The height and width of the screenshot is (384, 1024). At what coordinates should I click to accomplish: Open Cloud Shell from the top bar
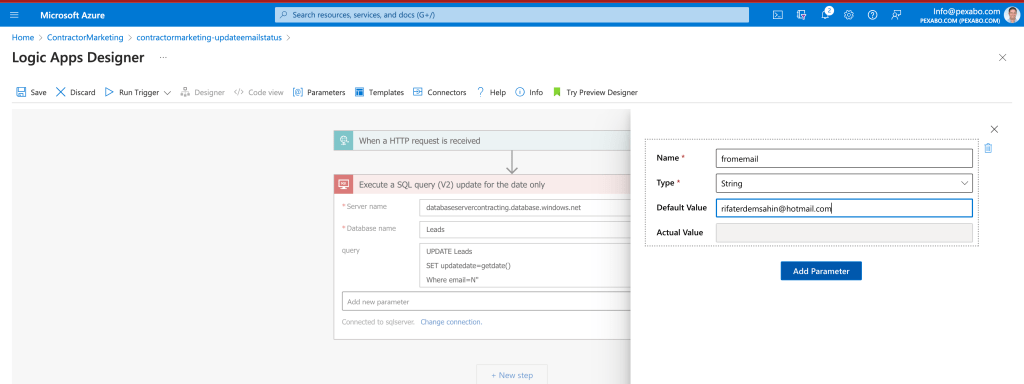click(x=778, y=15)
